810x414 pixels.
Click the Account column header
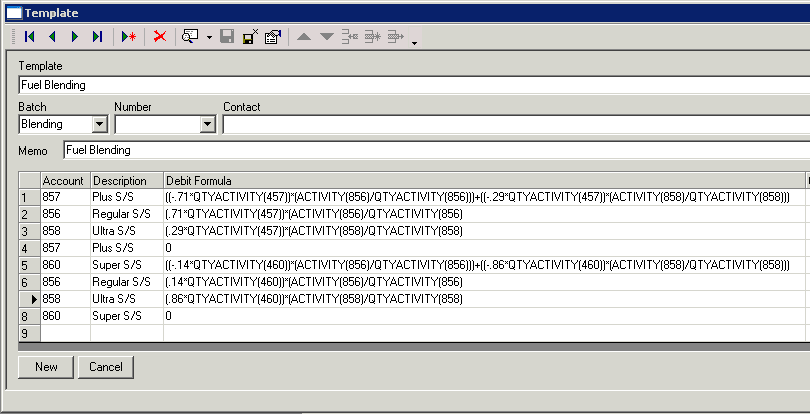coord(65,181)
